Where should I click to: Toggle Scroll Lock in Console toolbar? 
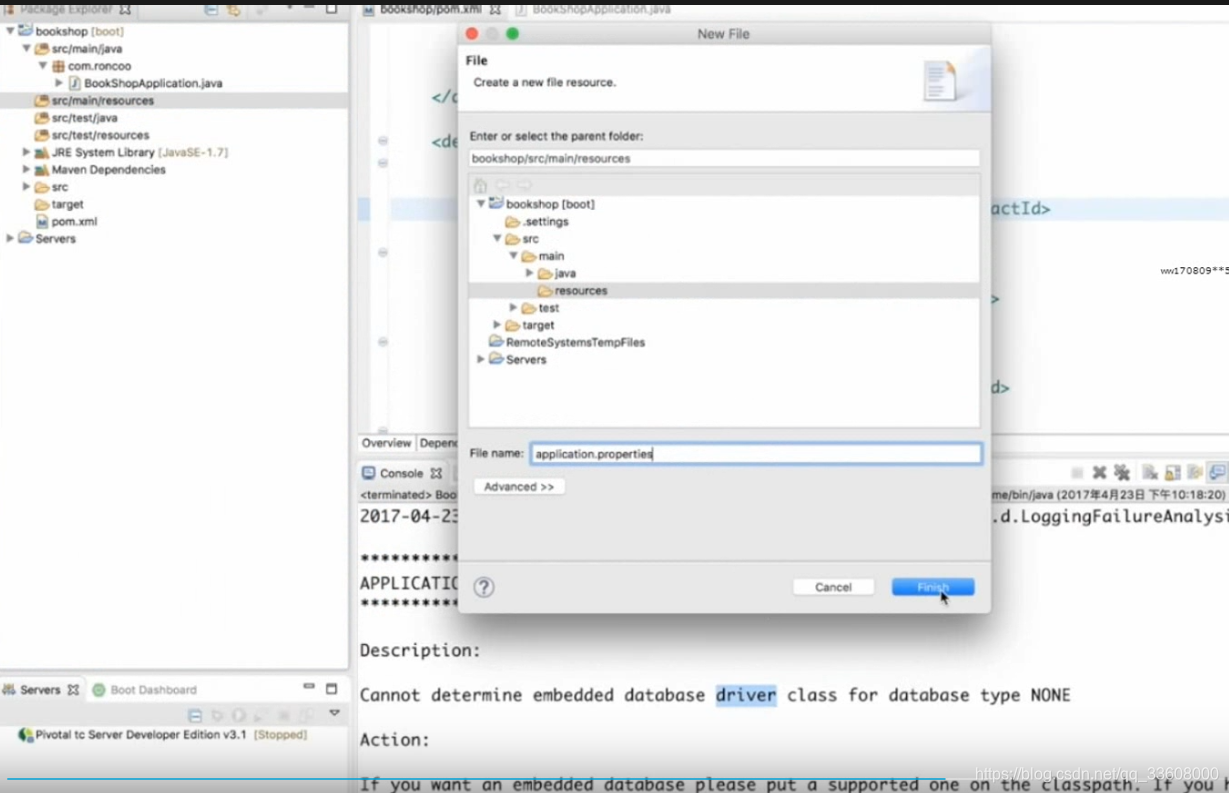pos(1172,473)
